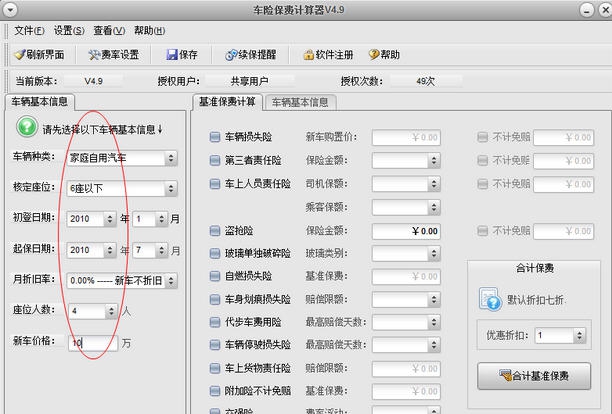Toggle 不计免赔 for 车辆损失险 row
This screenshot has width=612, height=414.
pos(483,137)
